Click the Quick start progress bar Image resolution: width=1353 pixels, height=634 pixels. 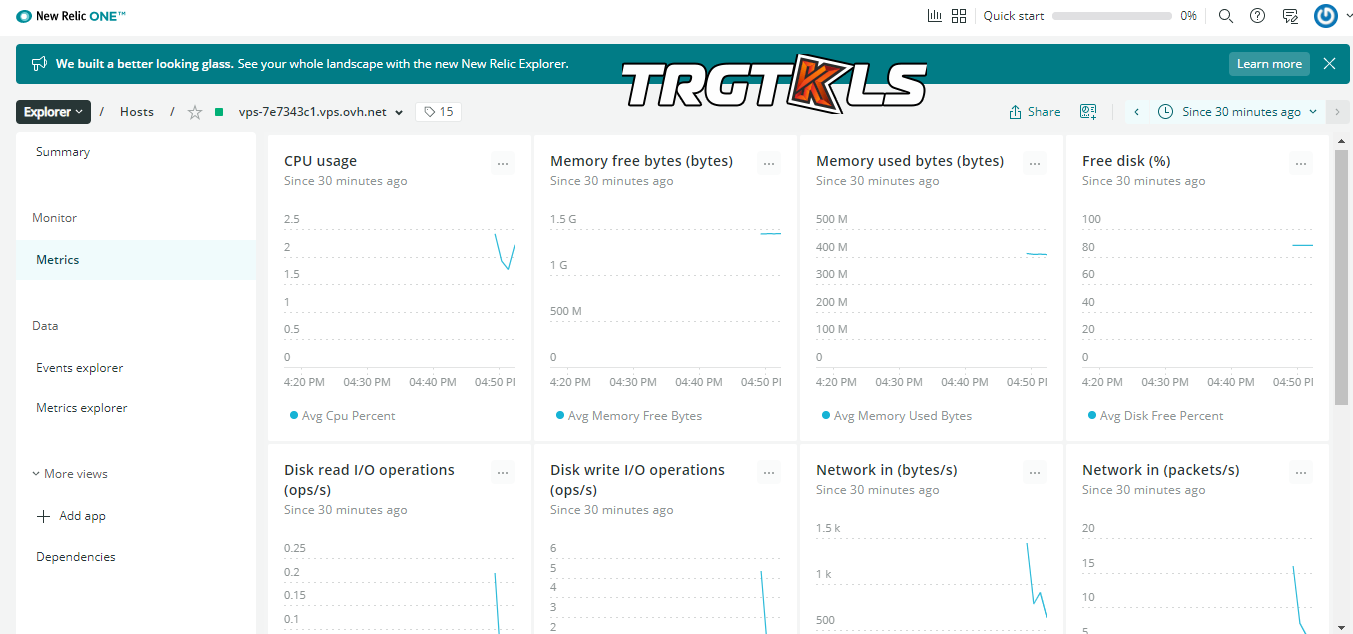pos(1111,16)
